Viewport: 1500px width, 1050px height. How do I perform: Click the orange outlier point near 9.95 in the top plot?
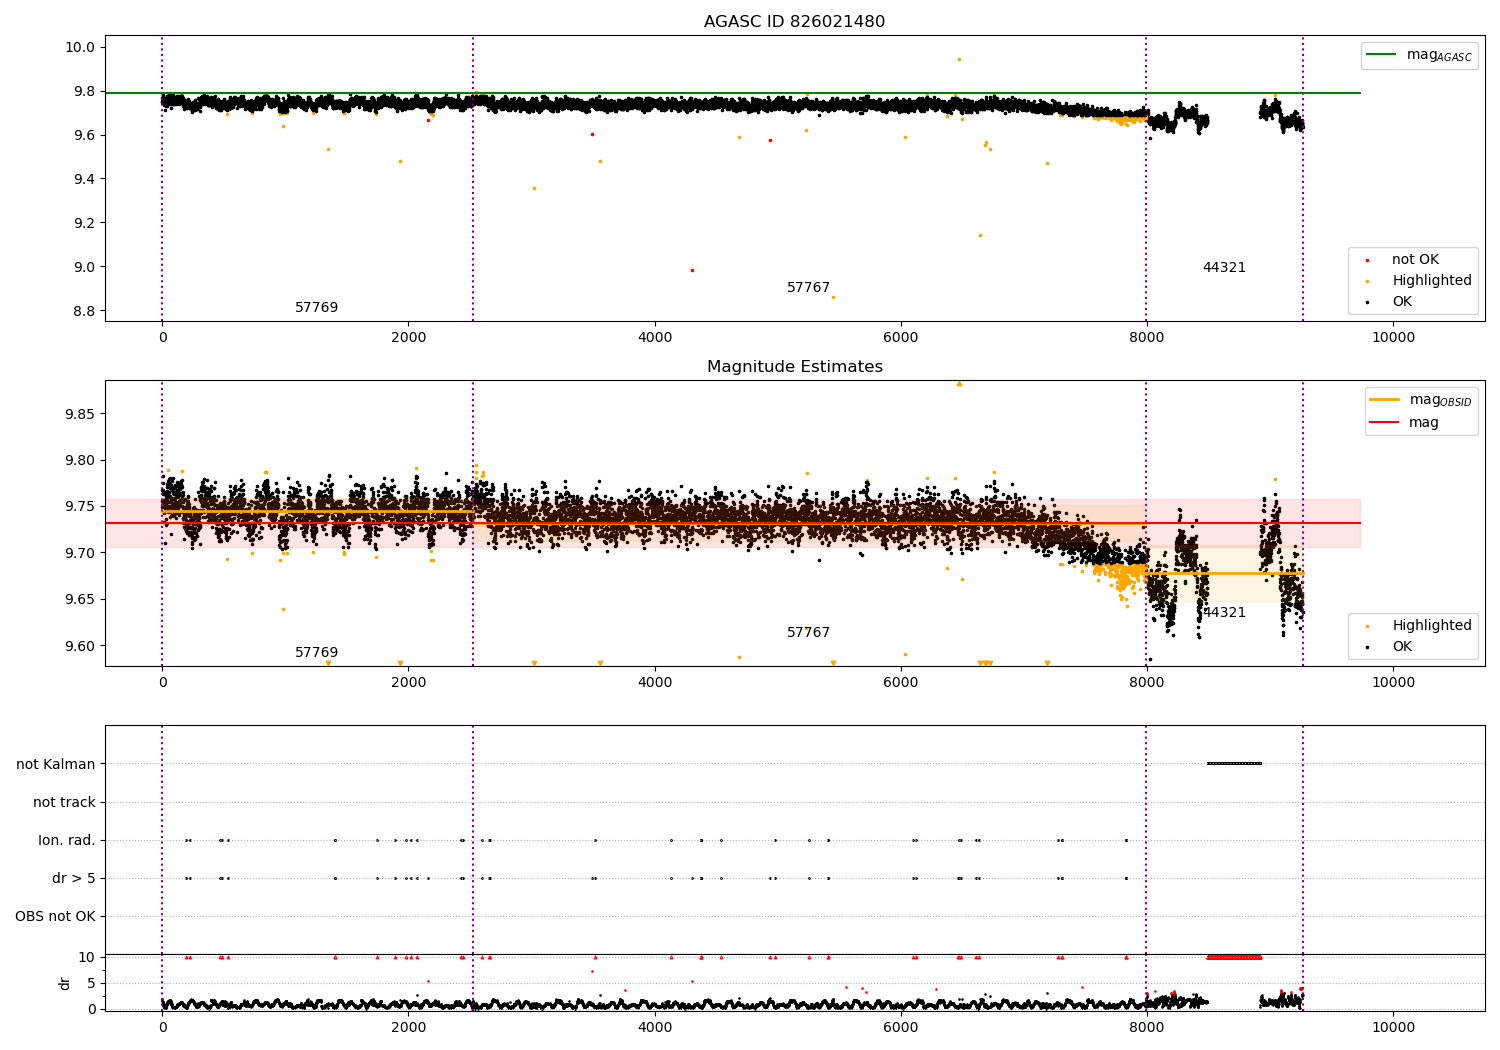pos(959,59)
